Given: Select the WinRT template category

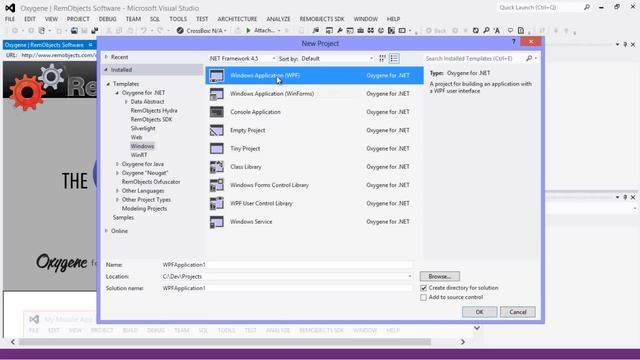Looking at the screenshot, I should click(x=139, y=155).
